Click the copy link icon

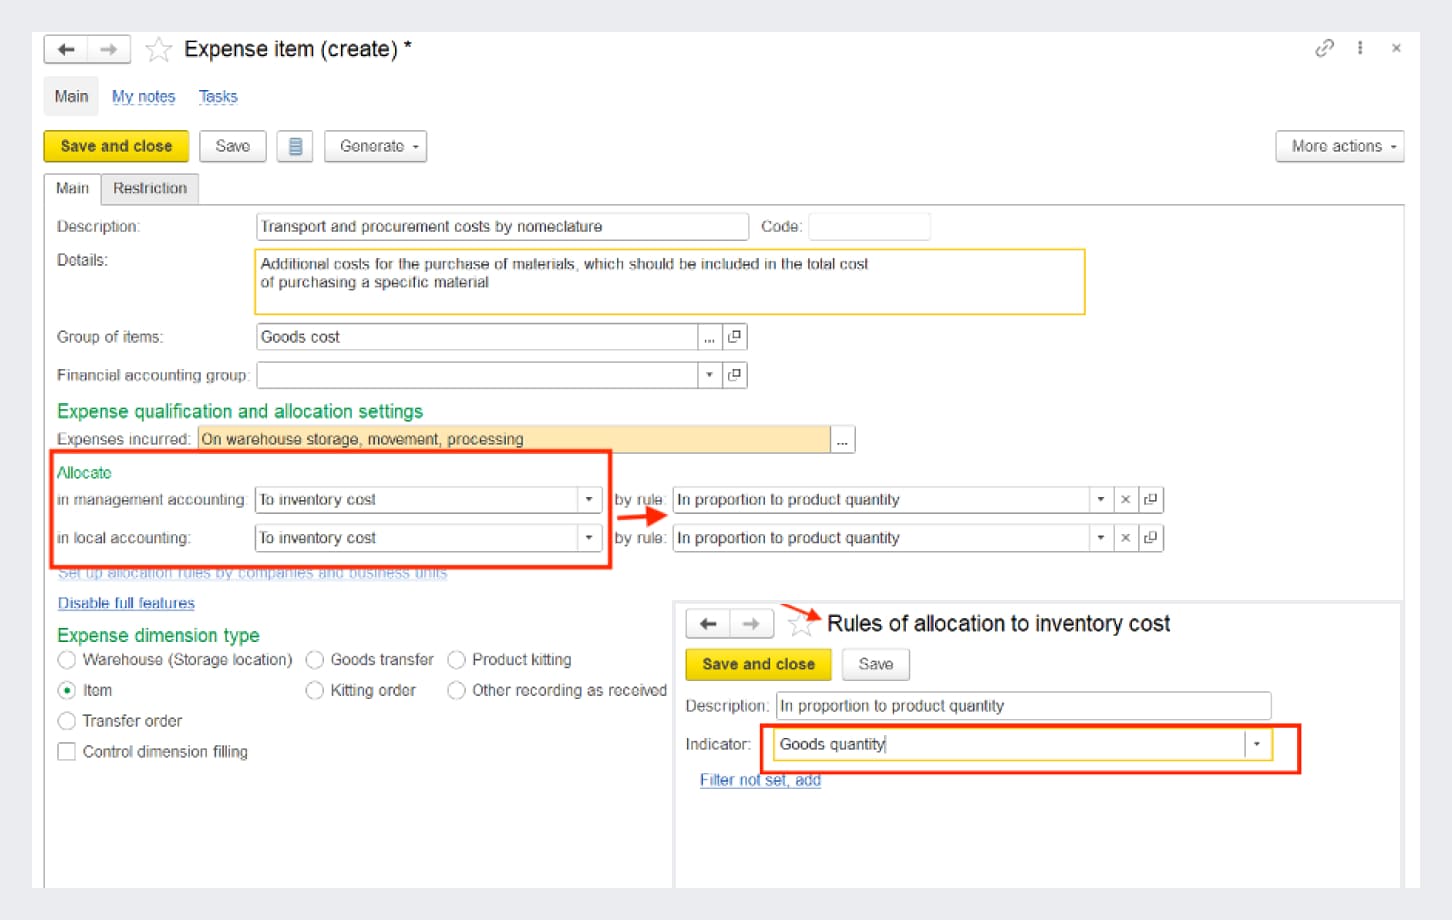1324,48
